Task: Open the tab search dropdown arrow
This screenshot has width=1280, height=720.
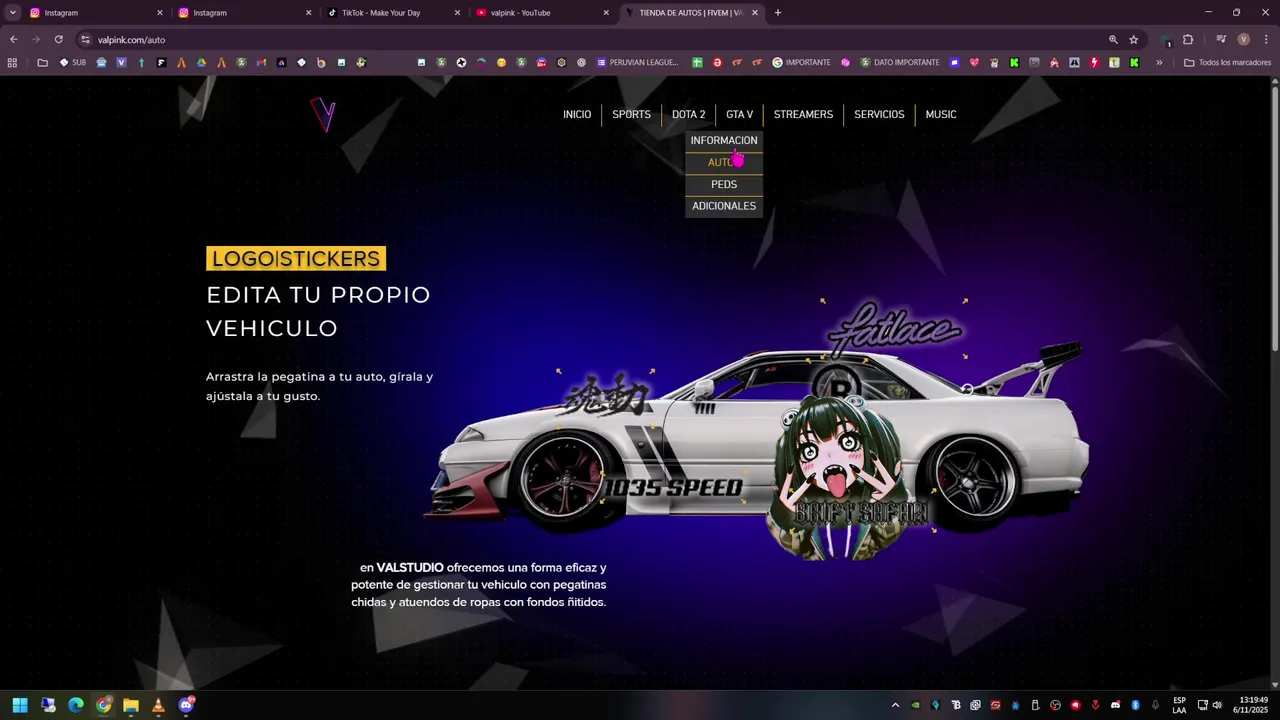Action: pos(12,13)
